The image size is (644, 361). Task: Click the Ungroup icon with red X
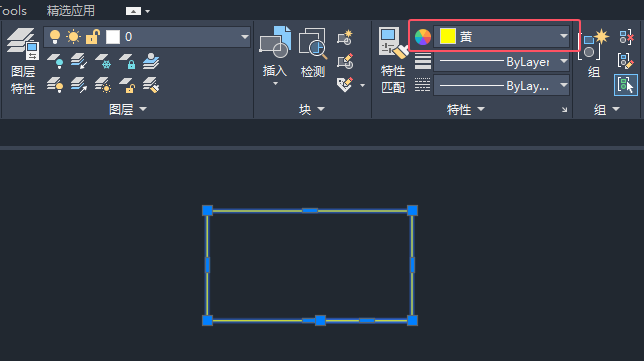[626, 37]
